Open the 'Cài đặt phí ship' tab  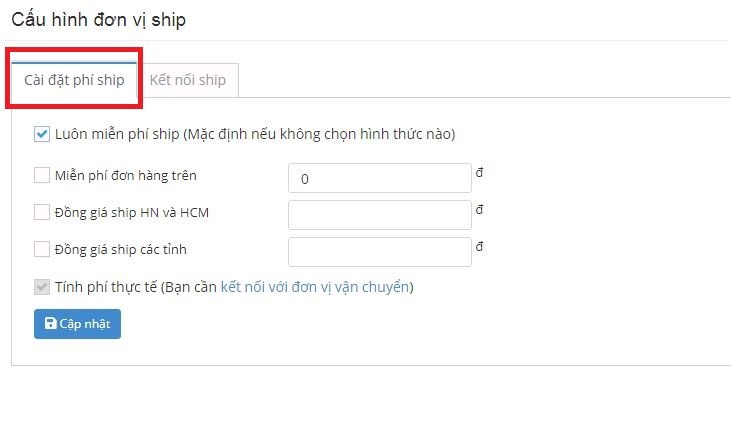tap(74, 80)
